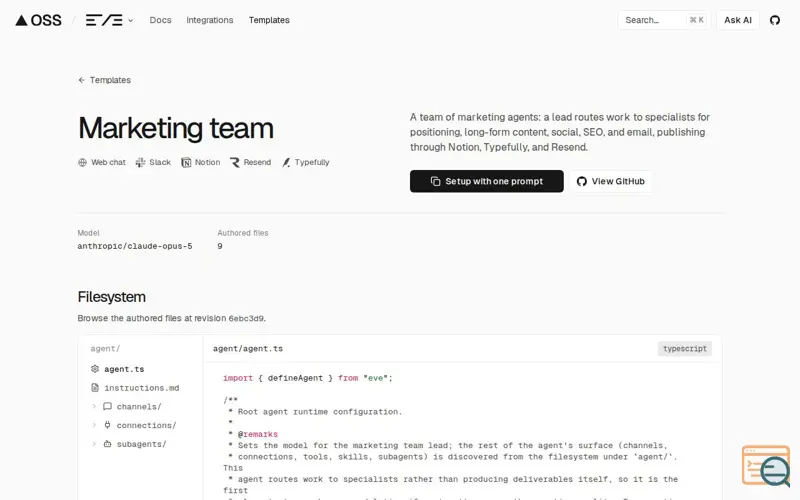
Task: Open the EVE product logo
Action: pyautogui.click(x=104, y=20)
